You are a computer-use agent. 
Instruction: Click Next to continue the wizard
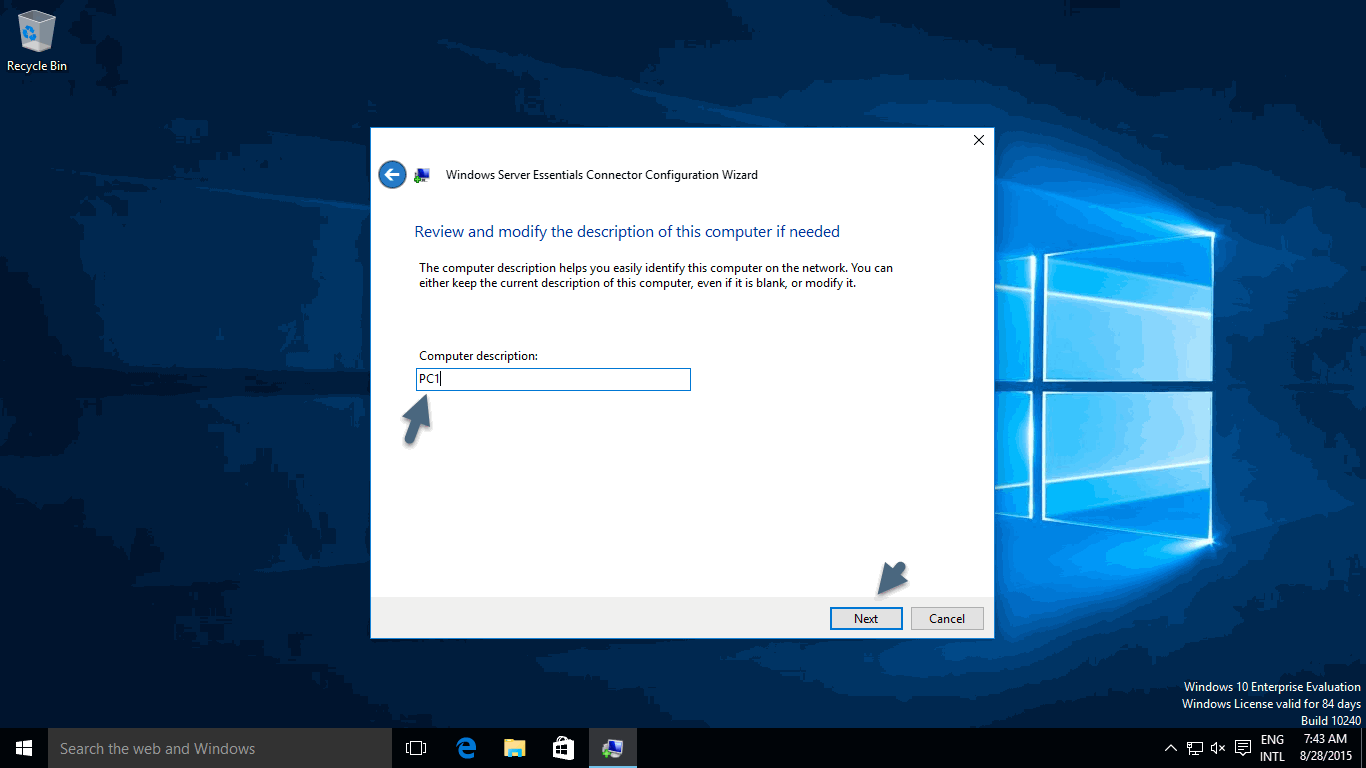pos(866,618)
